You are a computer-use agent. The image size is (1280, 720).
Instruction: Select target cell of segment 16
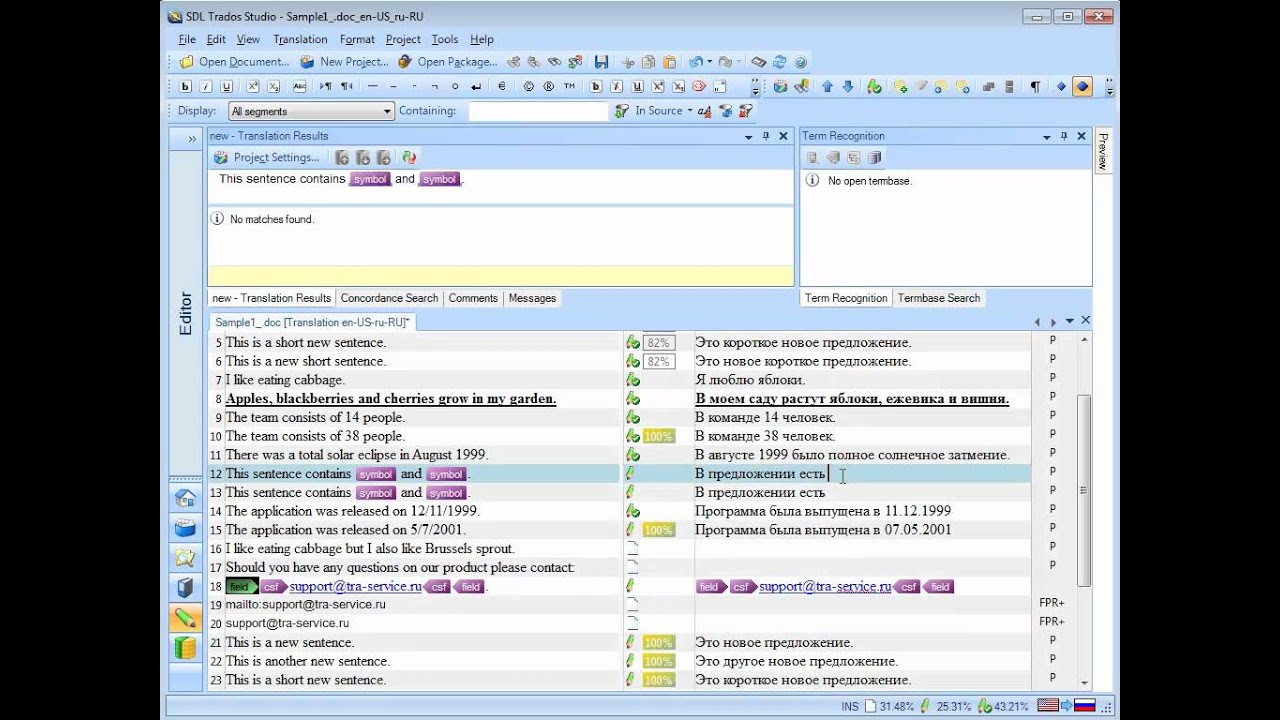[x=862, y=548]
